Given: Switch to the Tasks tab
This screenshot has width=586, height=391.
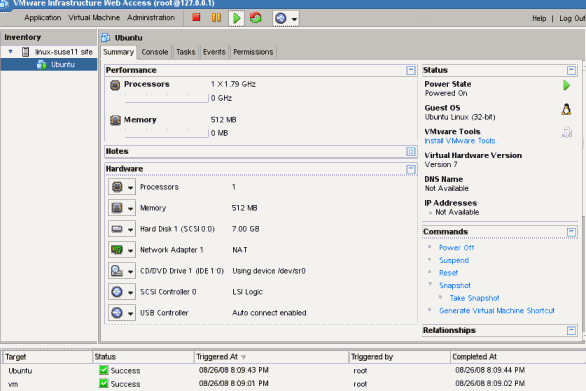Looking at the screenshot, I should (186, 52).
